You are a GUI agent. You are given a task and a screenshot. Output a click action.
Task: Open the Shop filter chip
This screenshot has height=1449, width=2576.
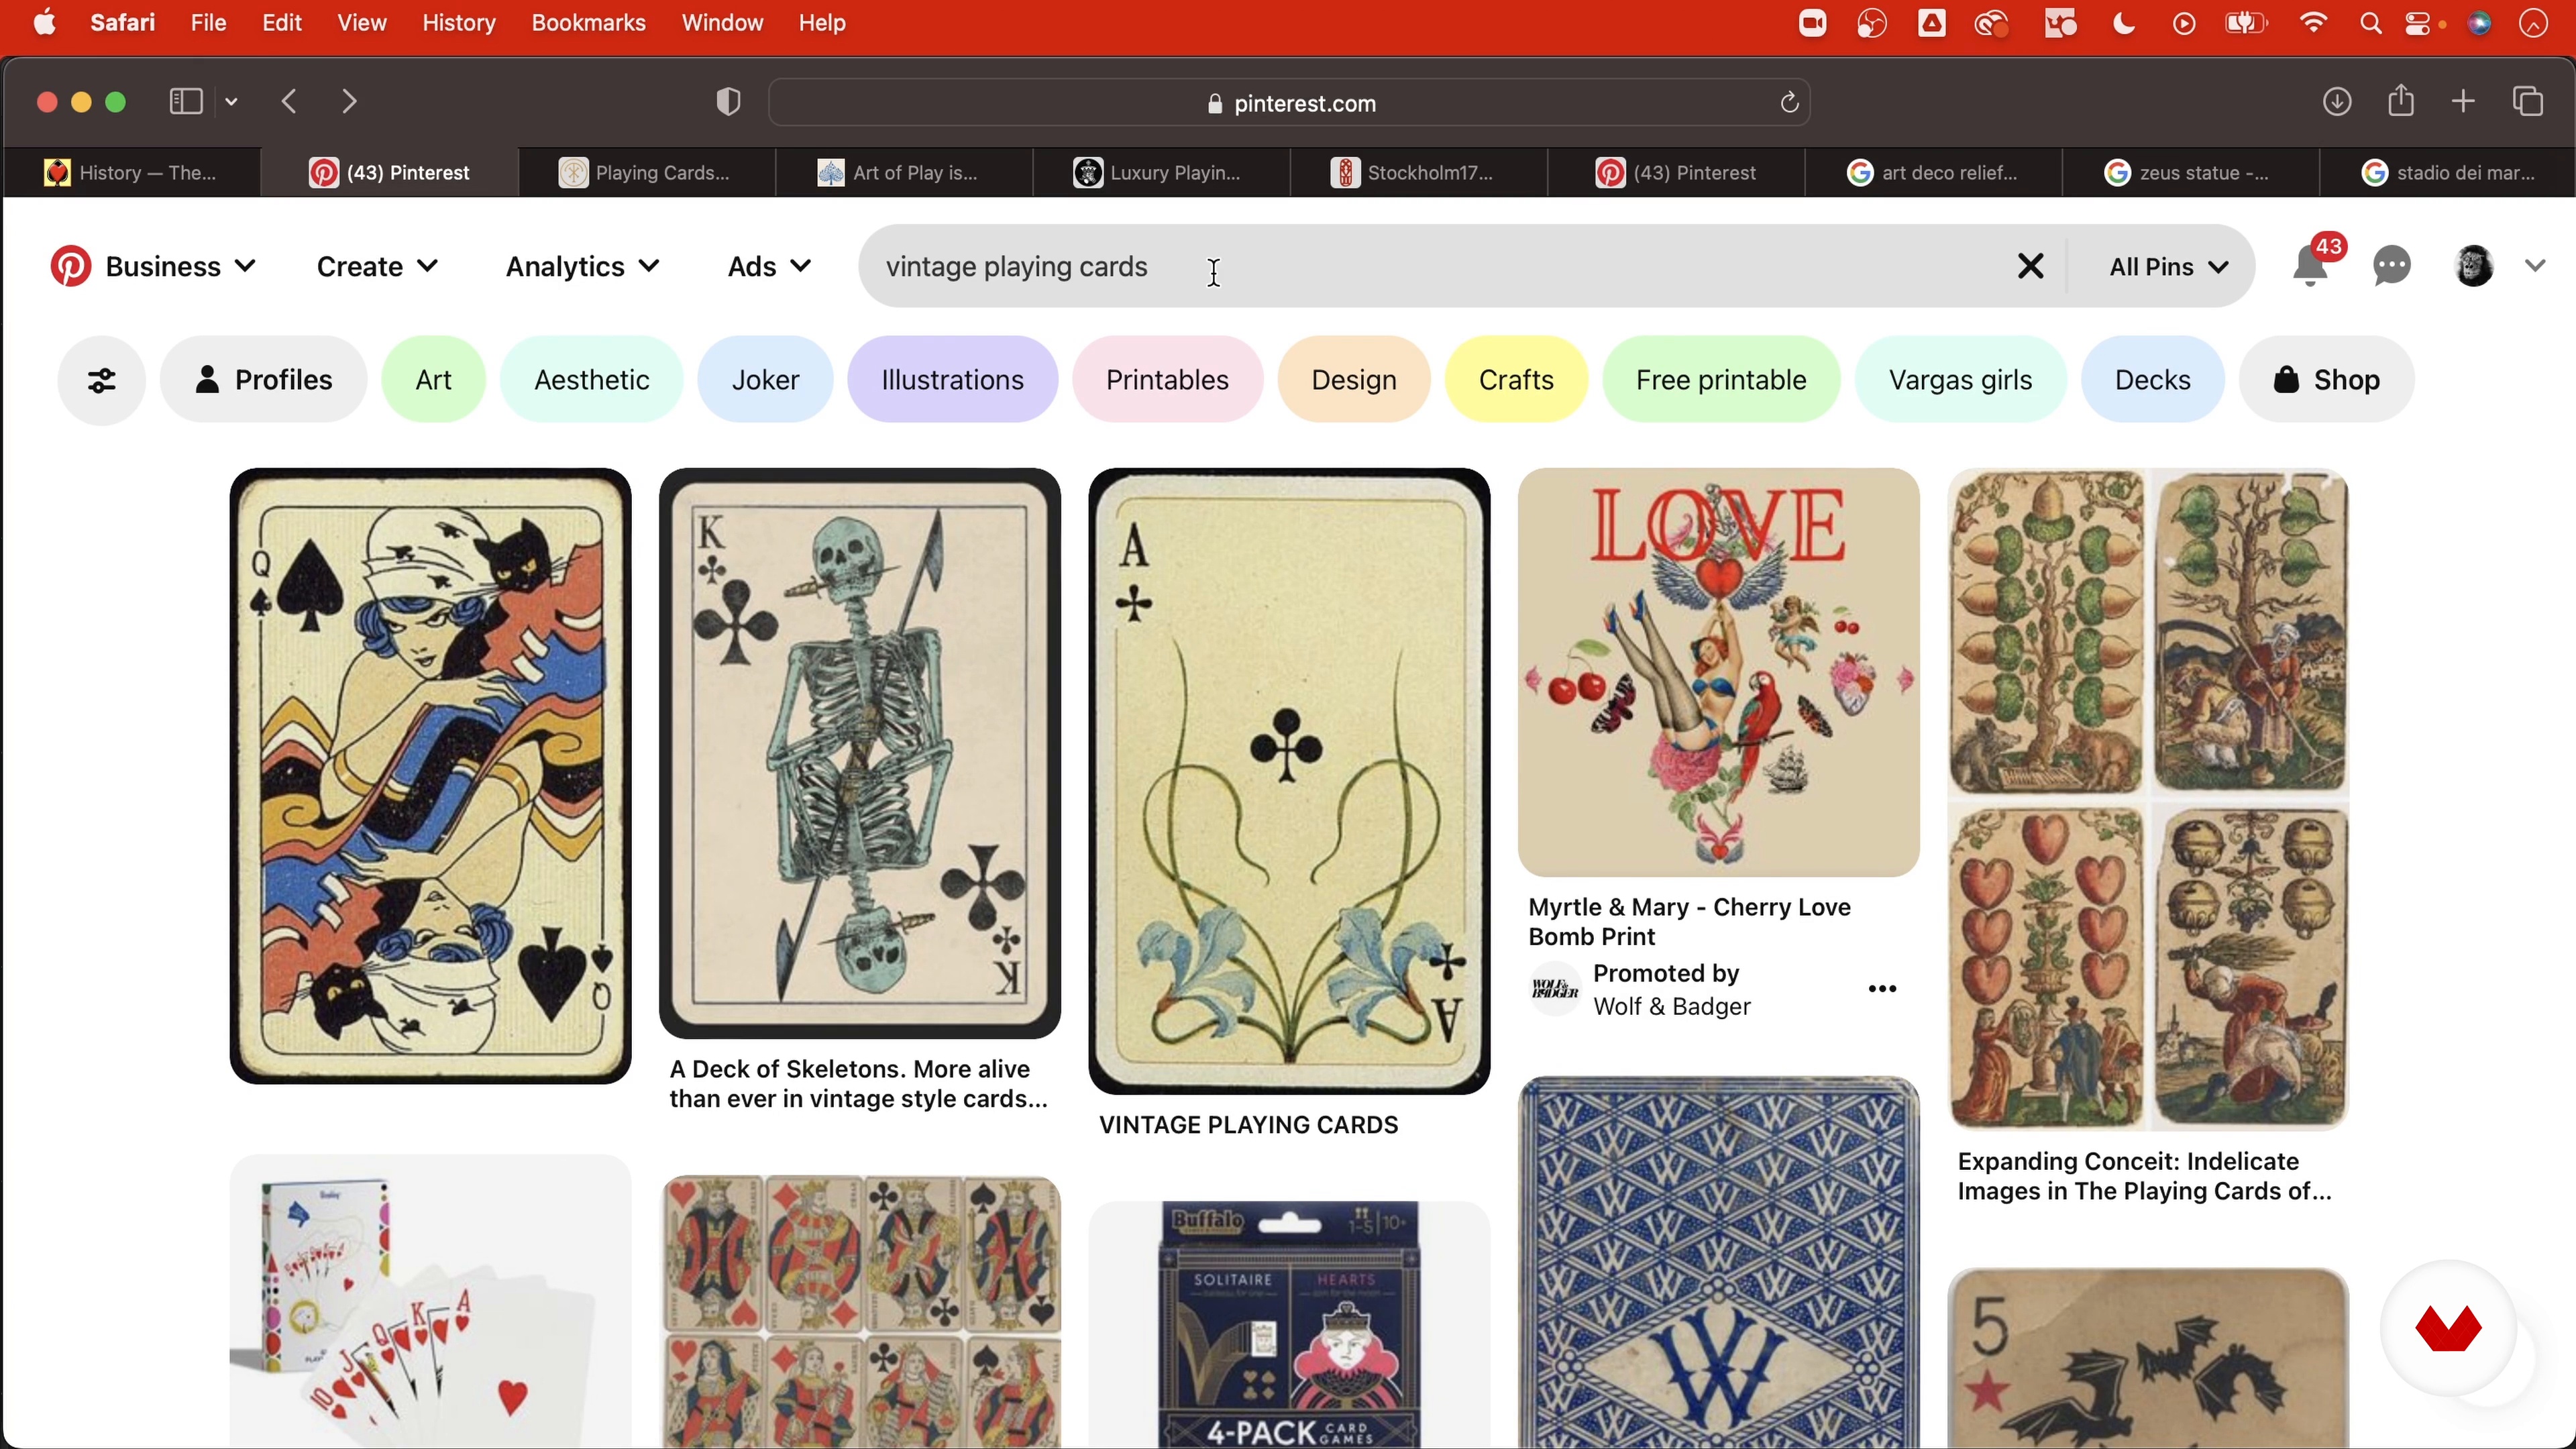(x=2327, y=380)
